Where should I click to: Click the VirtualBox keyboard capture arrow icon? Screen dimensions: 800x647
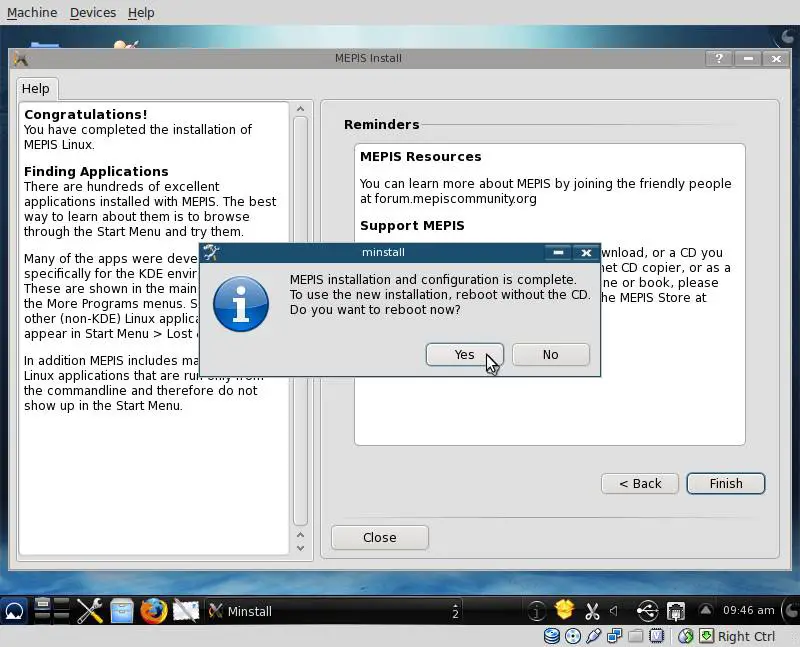click(x=706, y=636)
